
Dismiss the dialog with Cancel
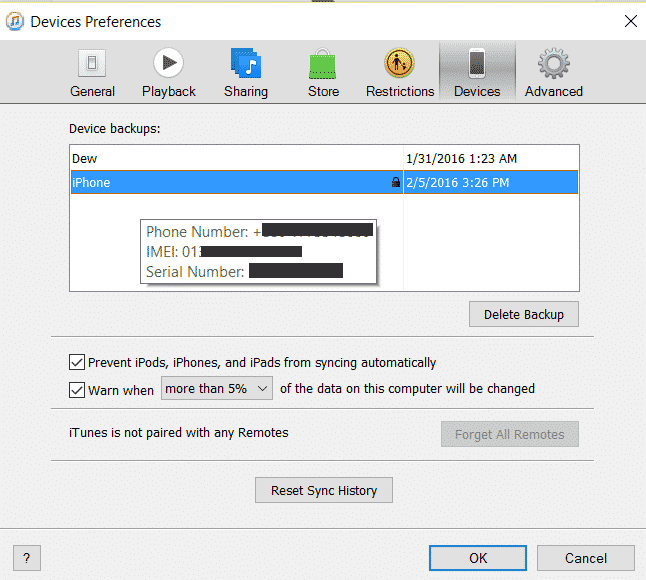point(585,558)
